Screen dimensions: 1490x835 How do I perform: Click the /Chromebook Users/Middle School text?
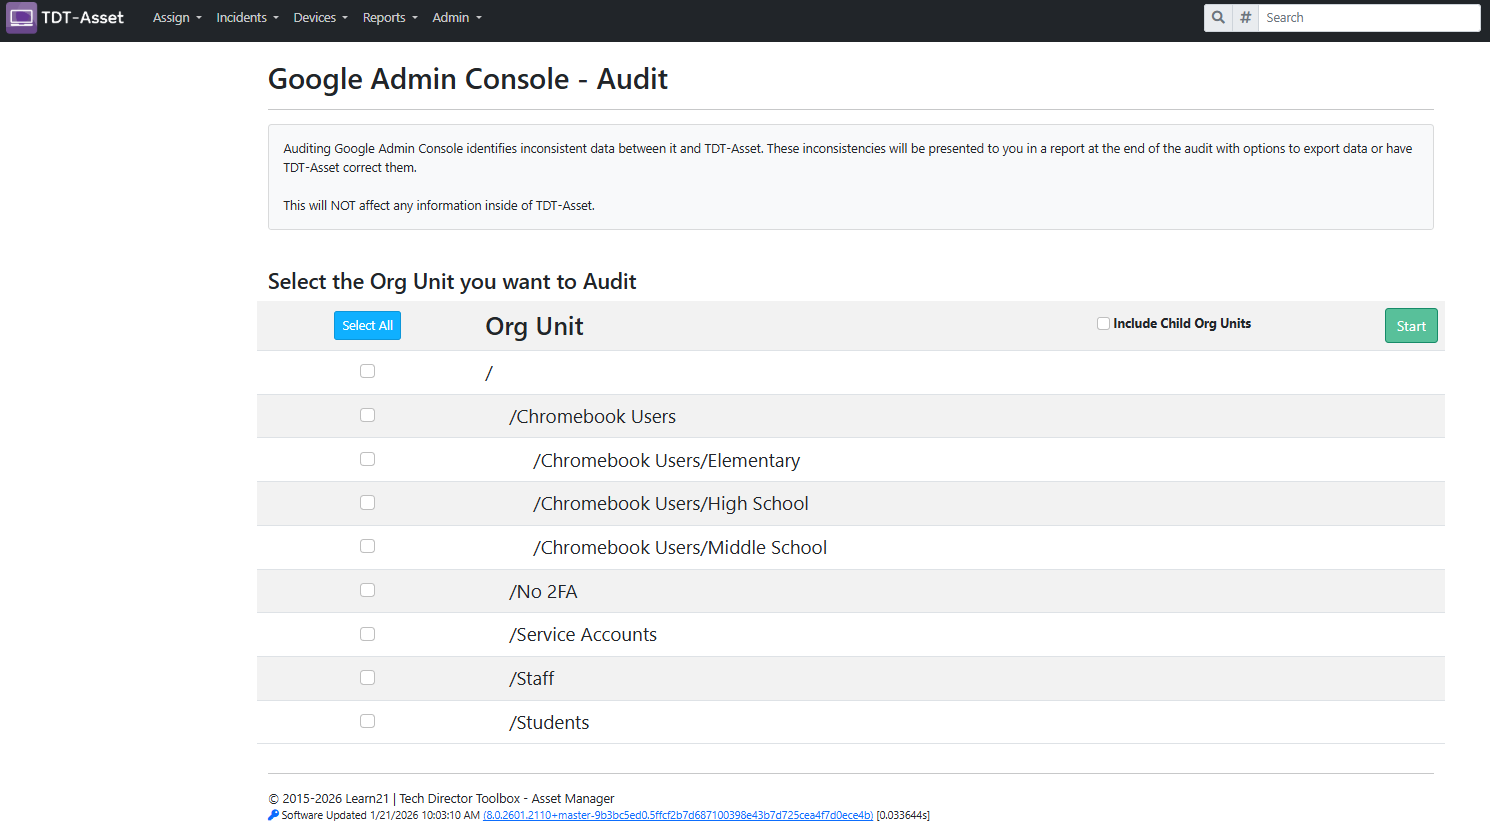click(x=680, y=548)
